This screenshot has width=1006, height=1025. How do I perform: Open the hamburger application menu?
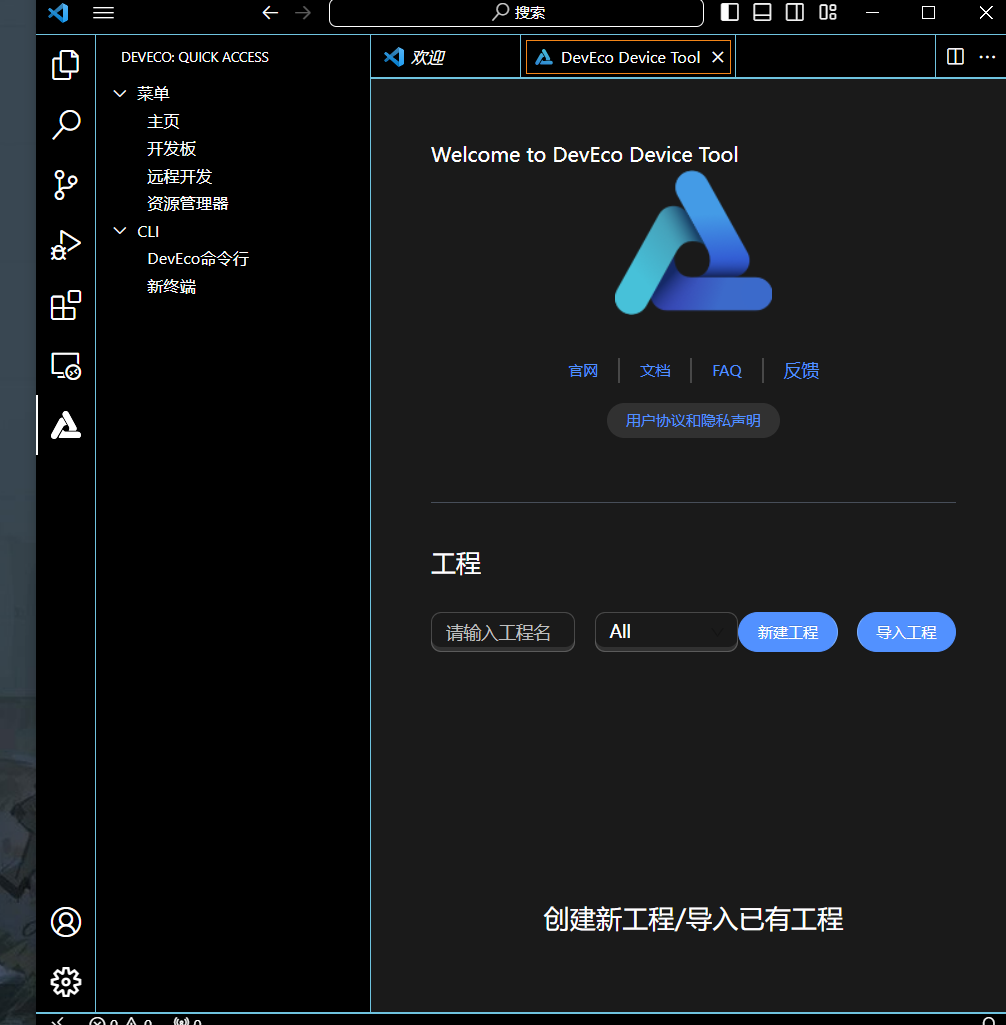point(103,13)
